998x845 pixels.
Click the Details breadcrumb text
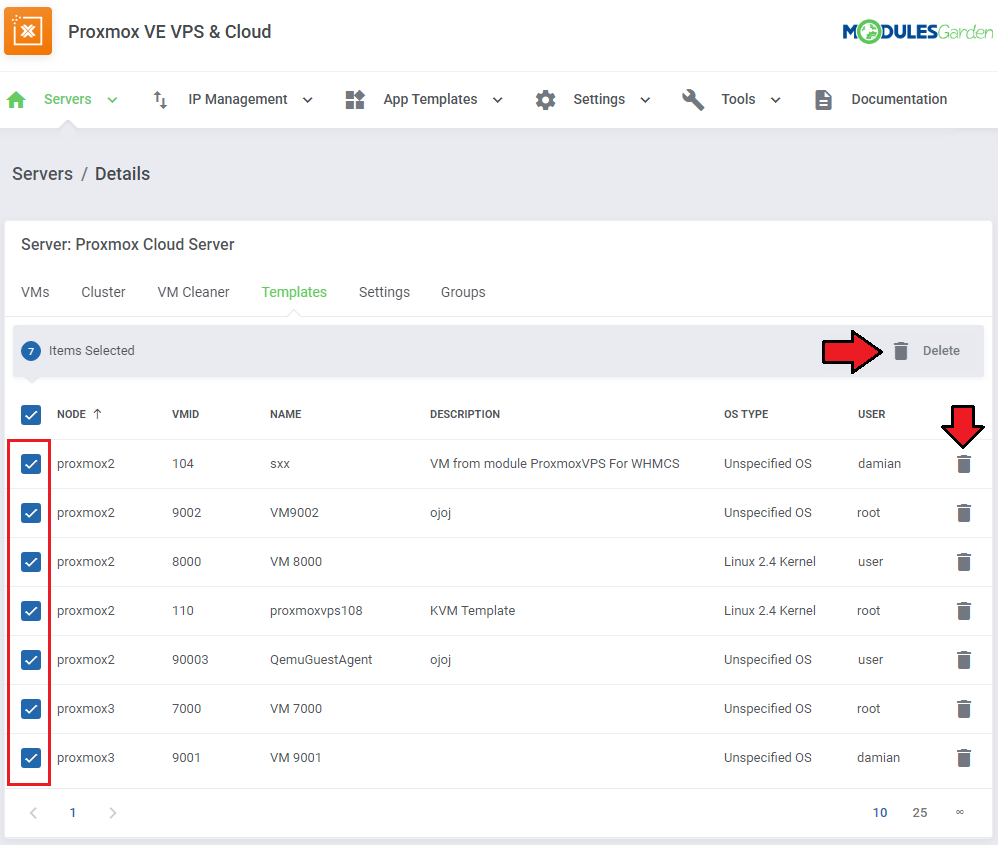pos(122,174)
